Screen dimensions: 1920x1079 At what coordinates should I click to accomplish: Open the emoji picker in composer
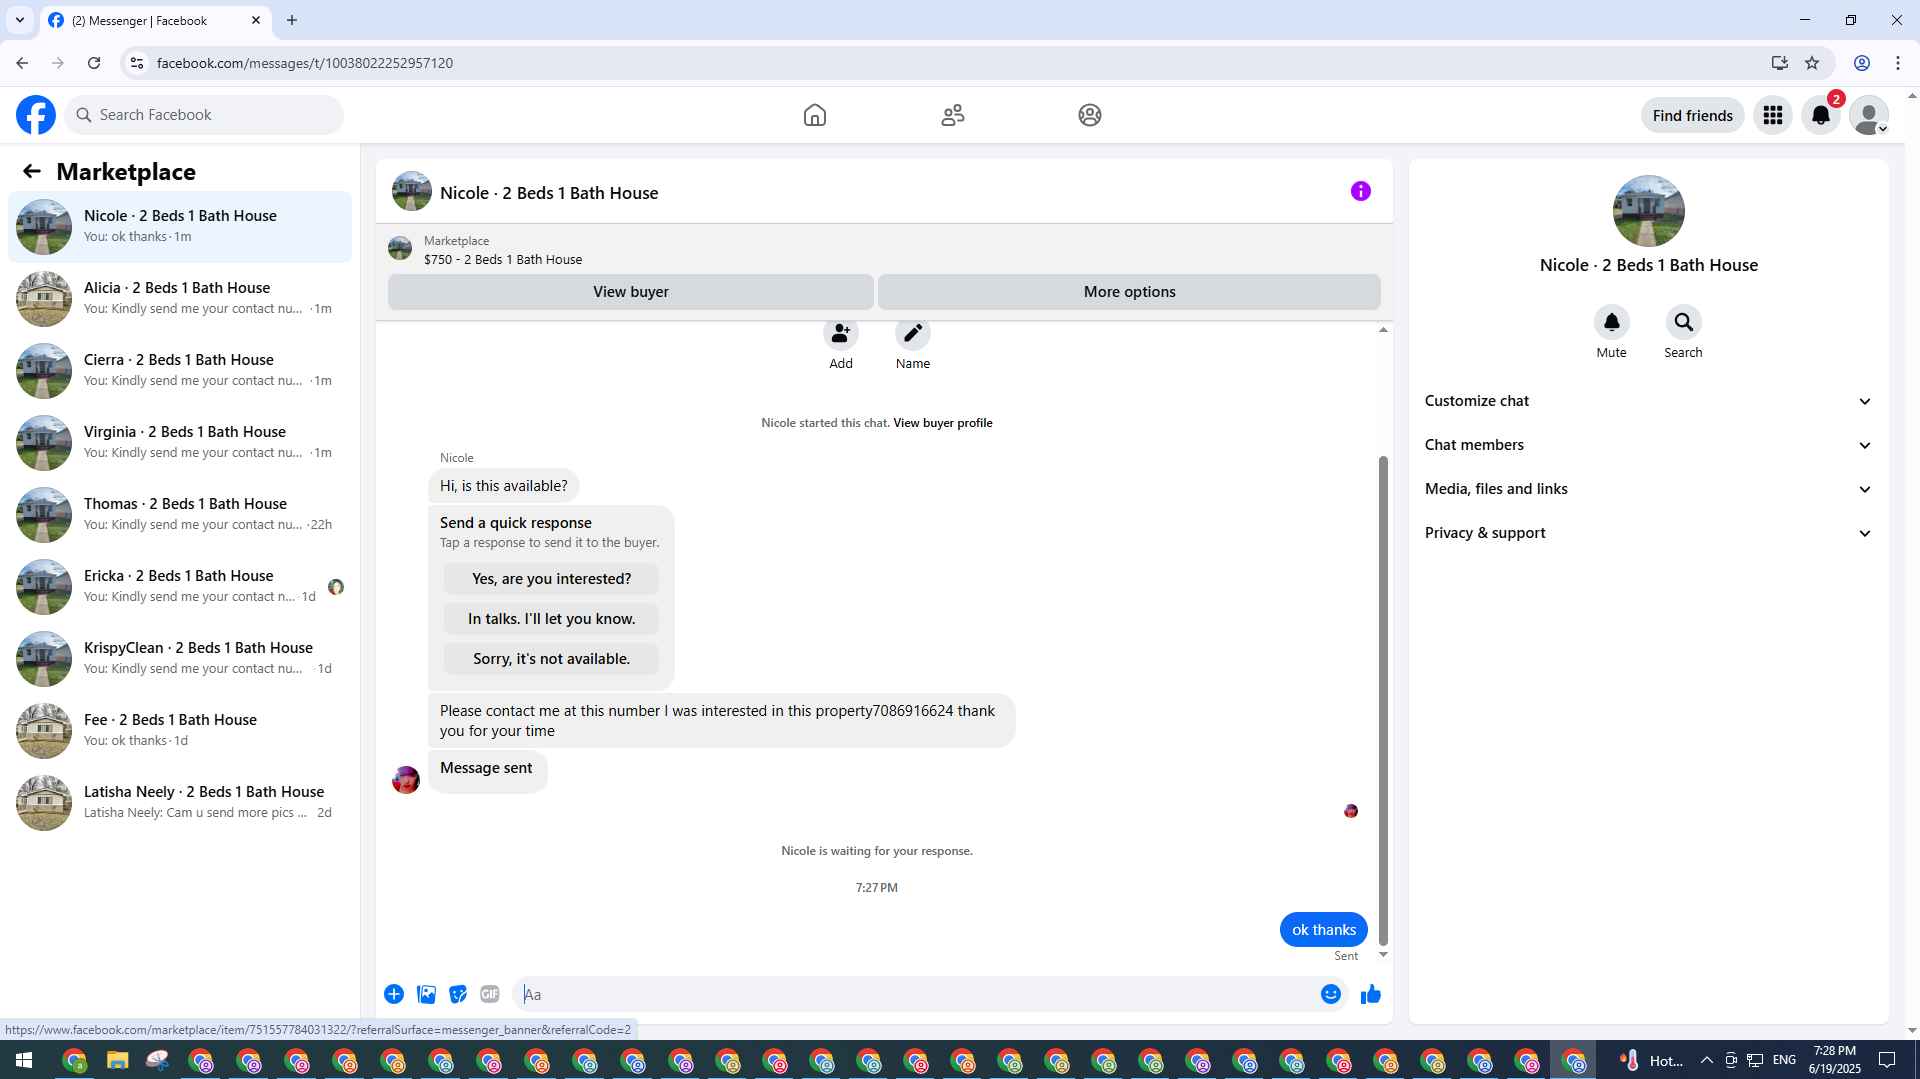point(1331,994)
